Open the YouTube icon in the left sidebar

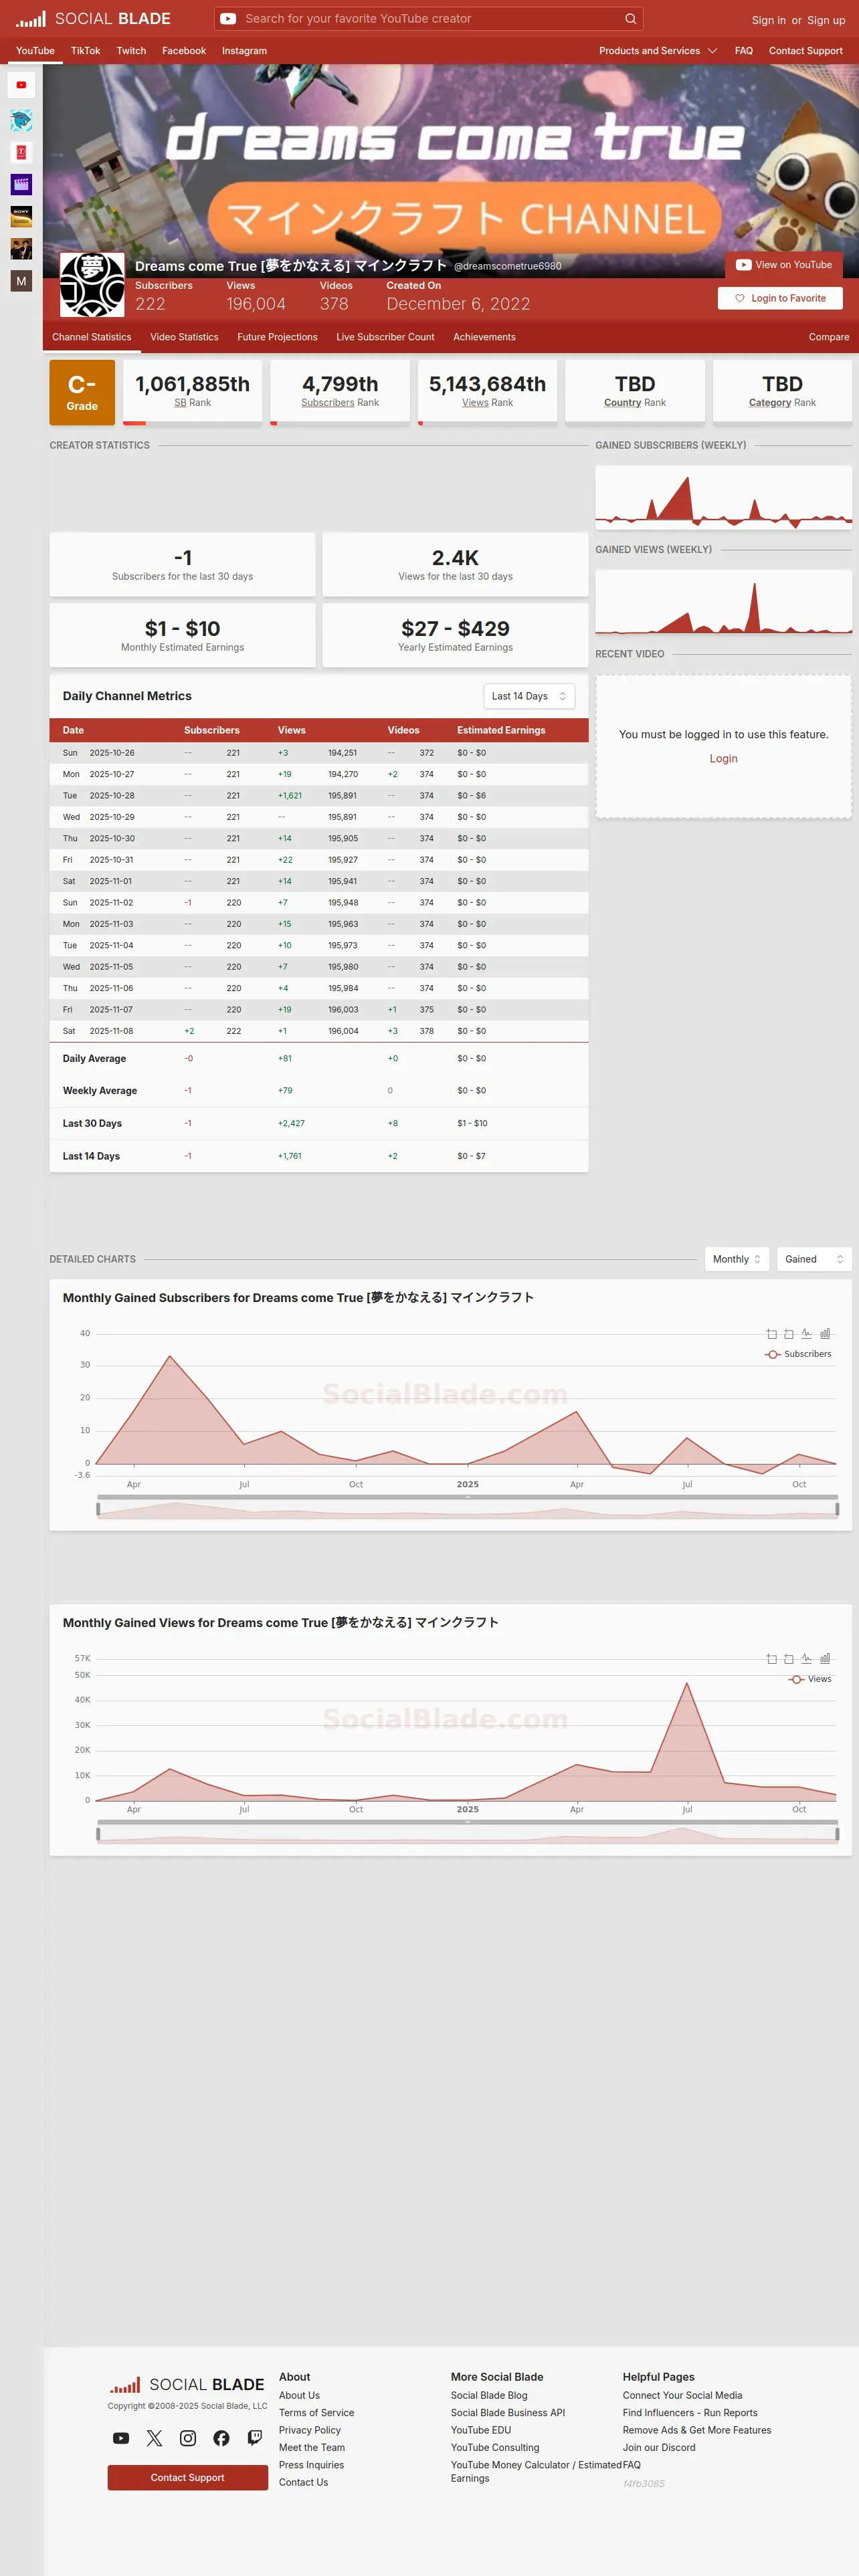point(21,85)
